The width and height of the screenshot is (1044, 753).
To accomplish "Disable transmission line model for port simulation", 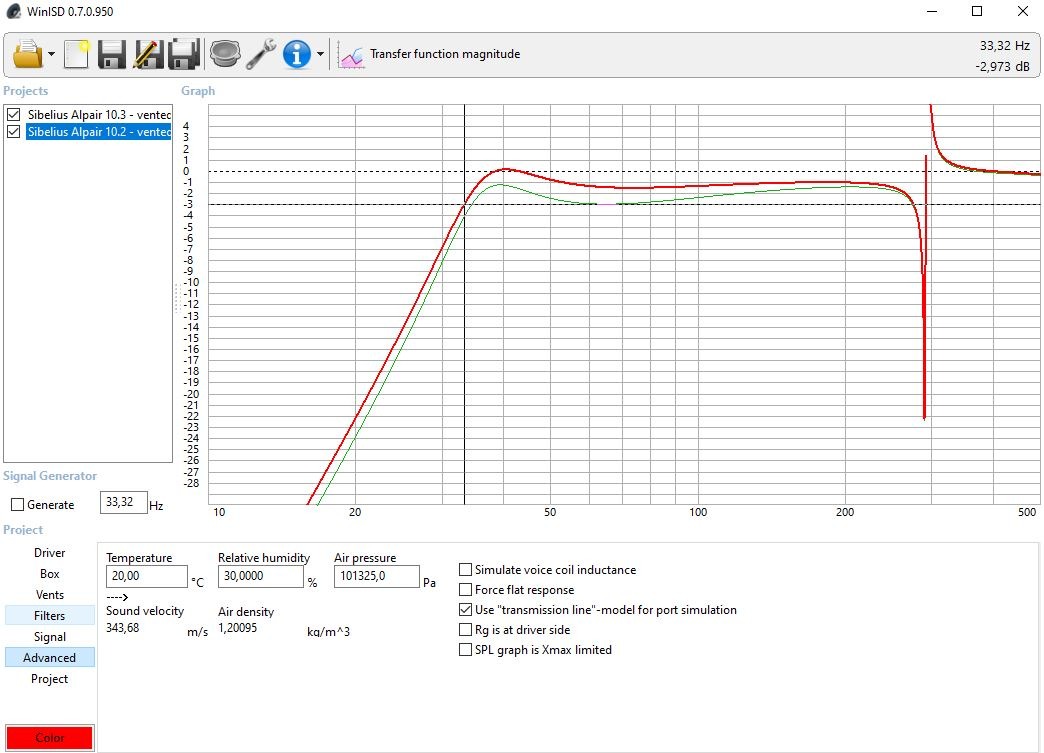I will click(465, 610).
